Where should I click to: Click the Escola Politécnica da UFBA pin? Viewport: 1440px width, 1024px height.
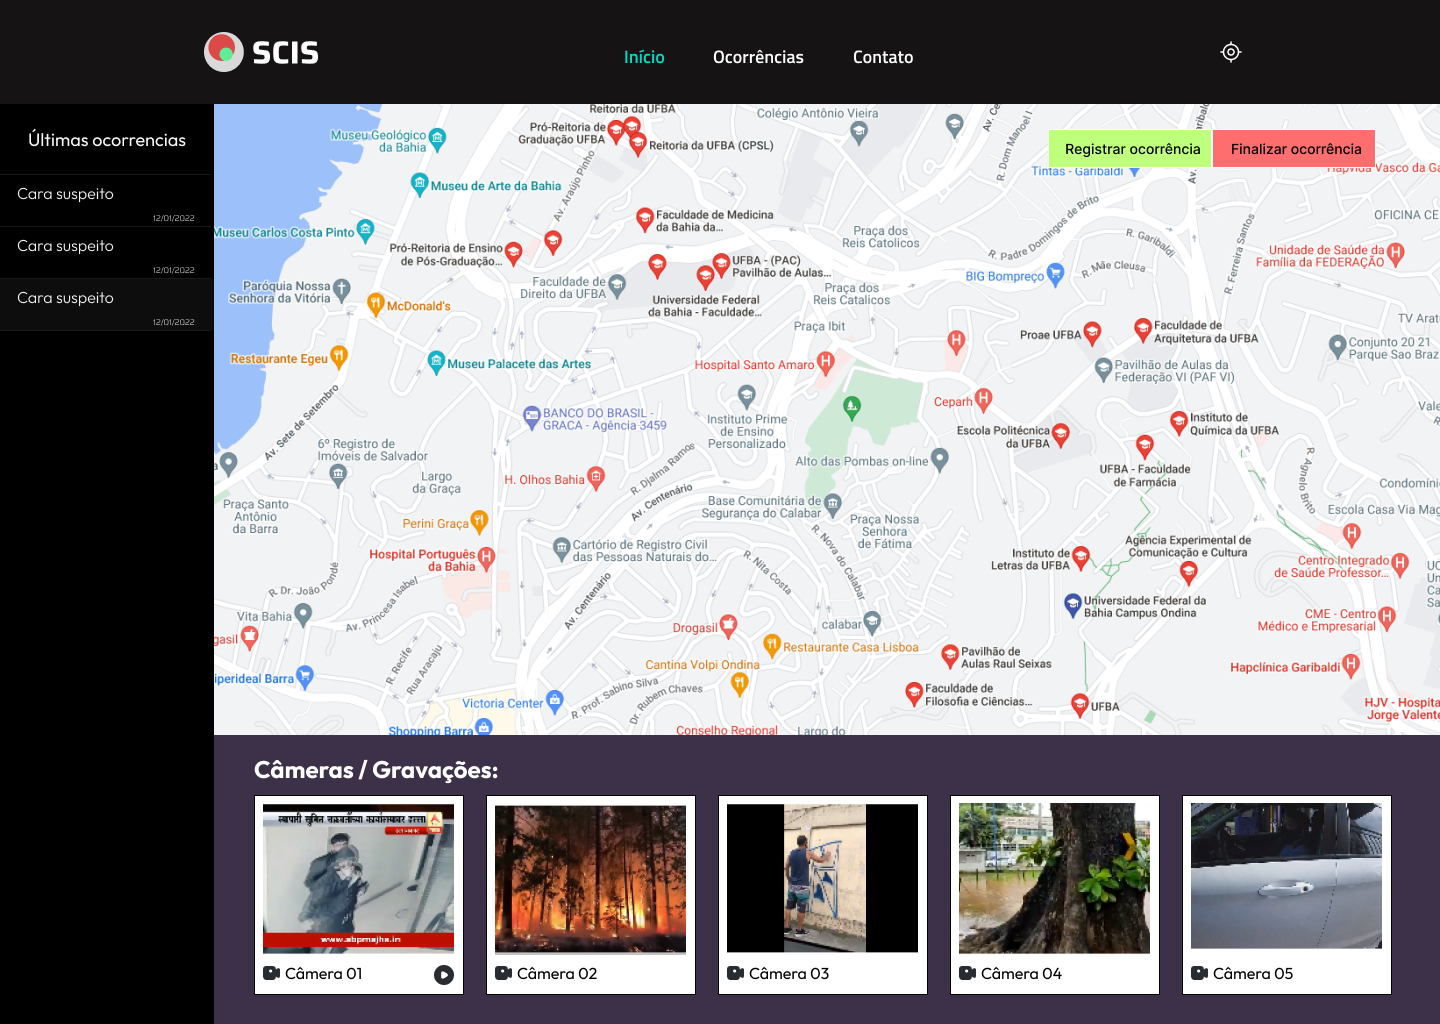coord(1061,434)
